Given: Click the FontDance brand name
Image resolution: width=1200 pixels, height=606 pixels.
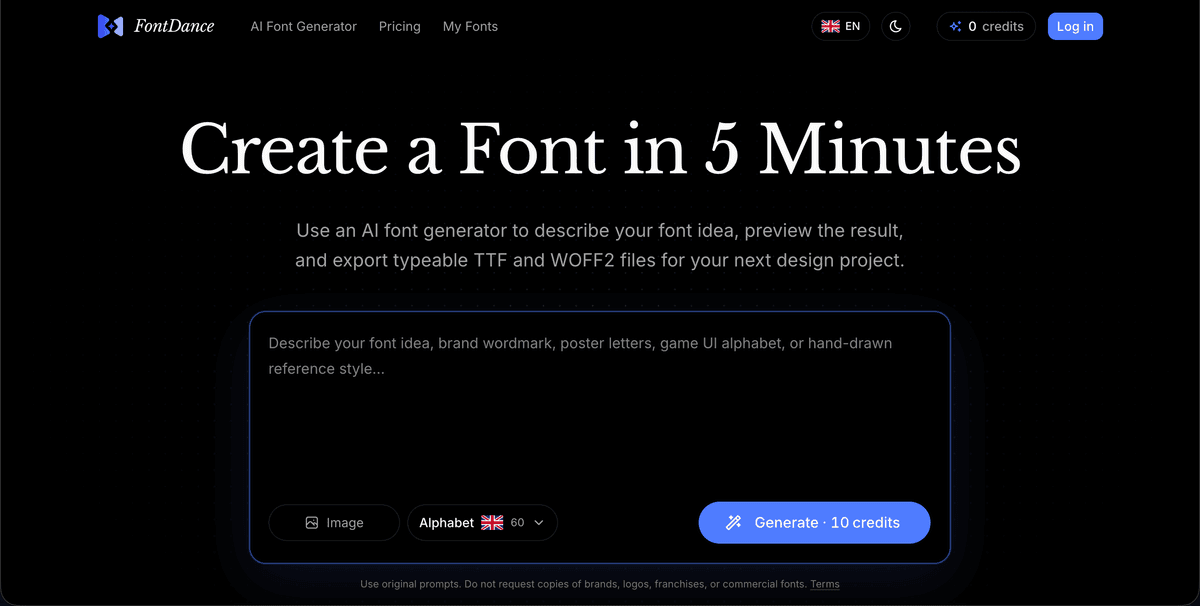Looking at the screenshot, I should [x=174, y=27].
